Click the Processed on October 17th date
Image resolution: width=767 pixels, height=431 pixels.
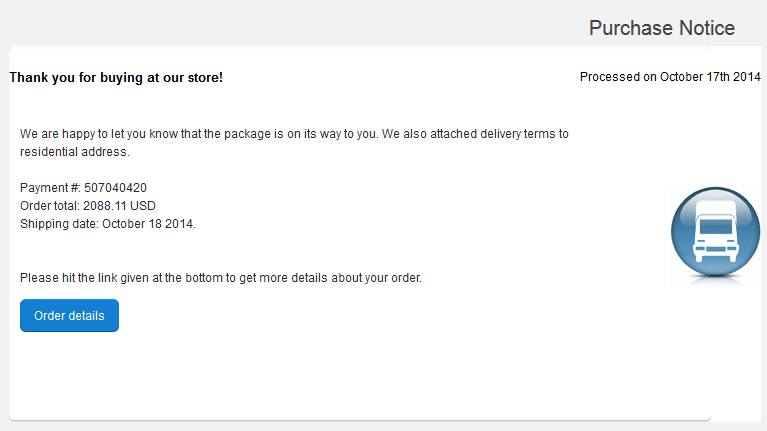[x=670, y=77]
